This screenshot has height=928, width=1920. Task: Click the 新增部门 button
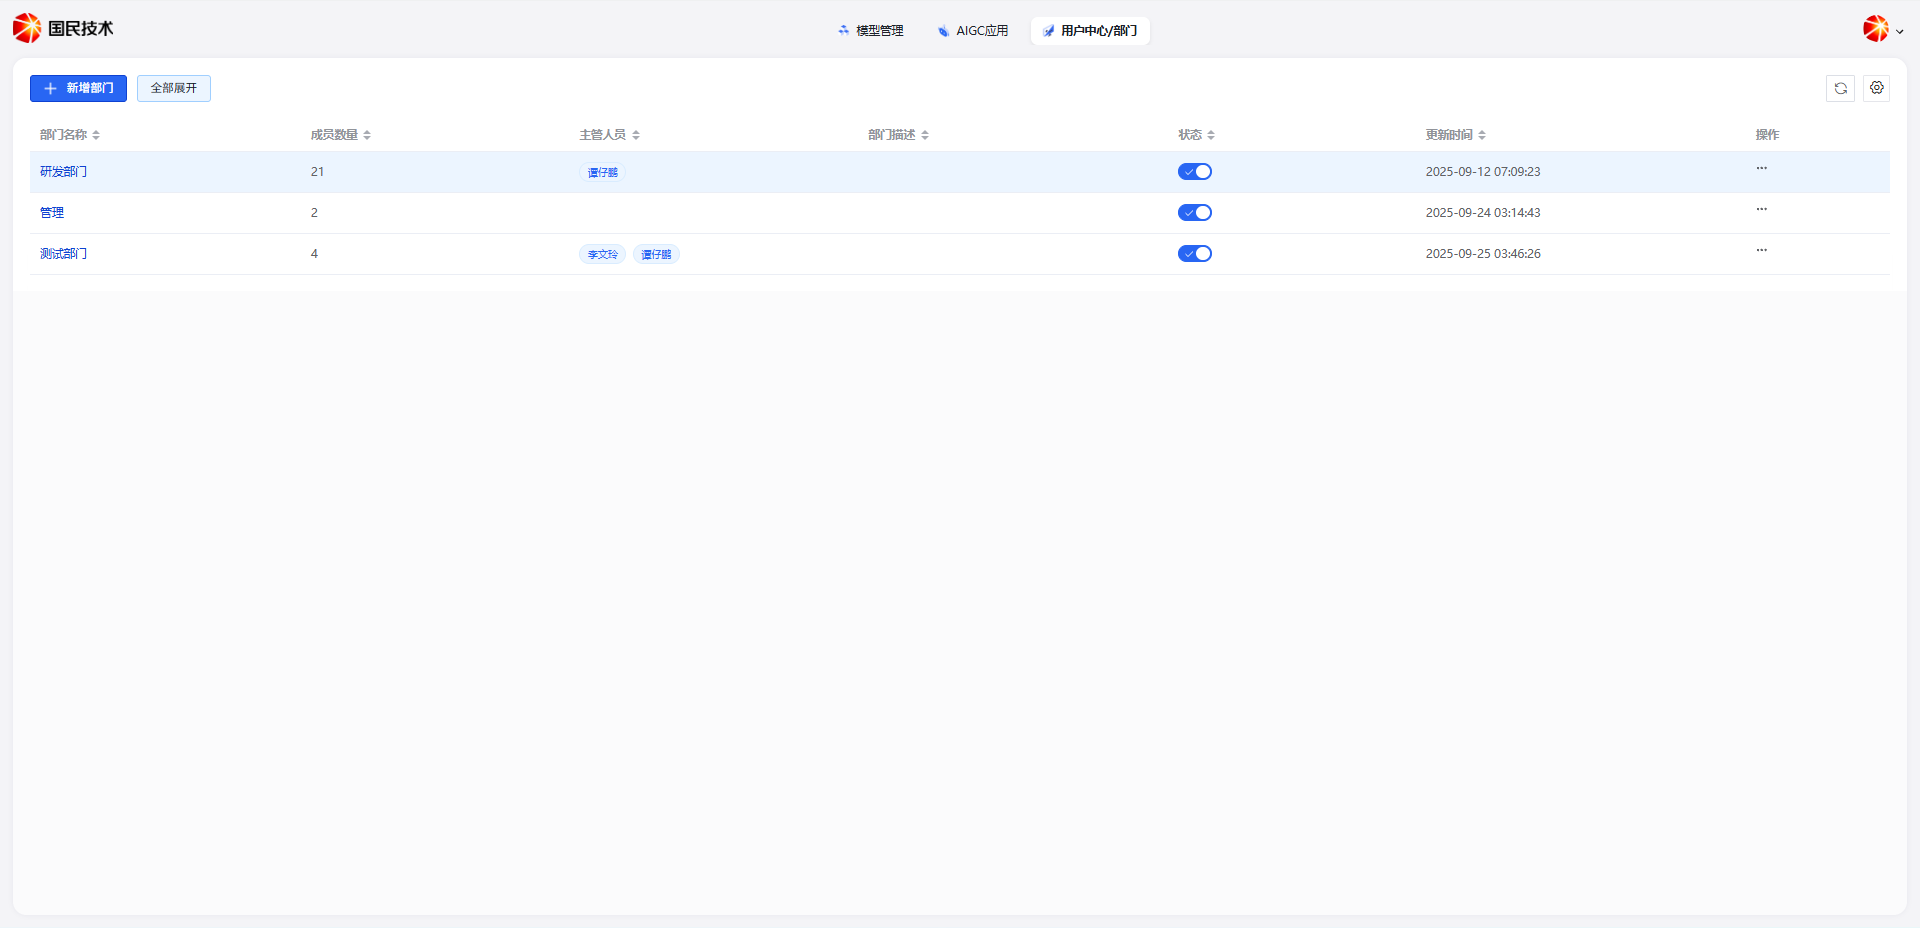(78, 88)
